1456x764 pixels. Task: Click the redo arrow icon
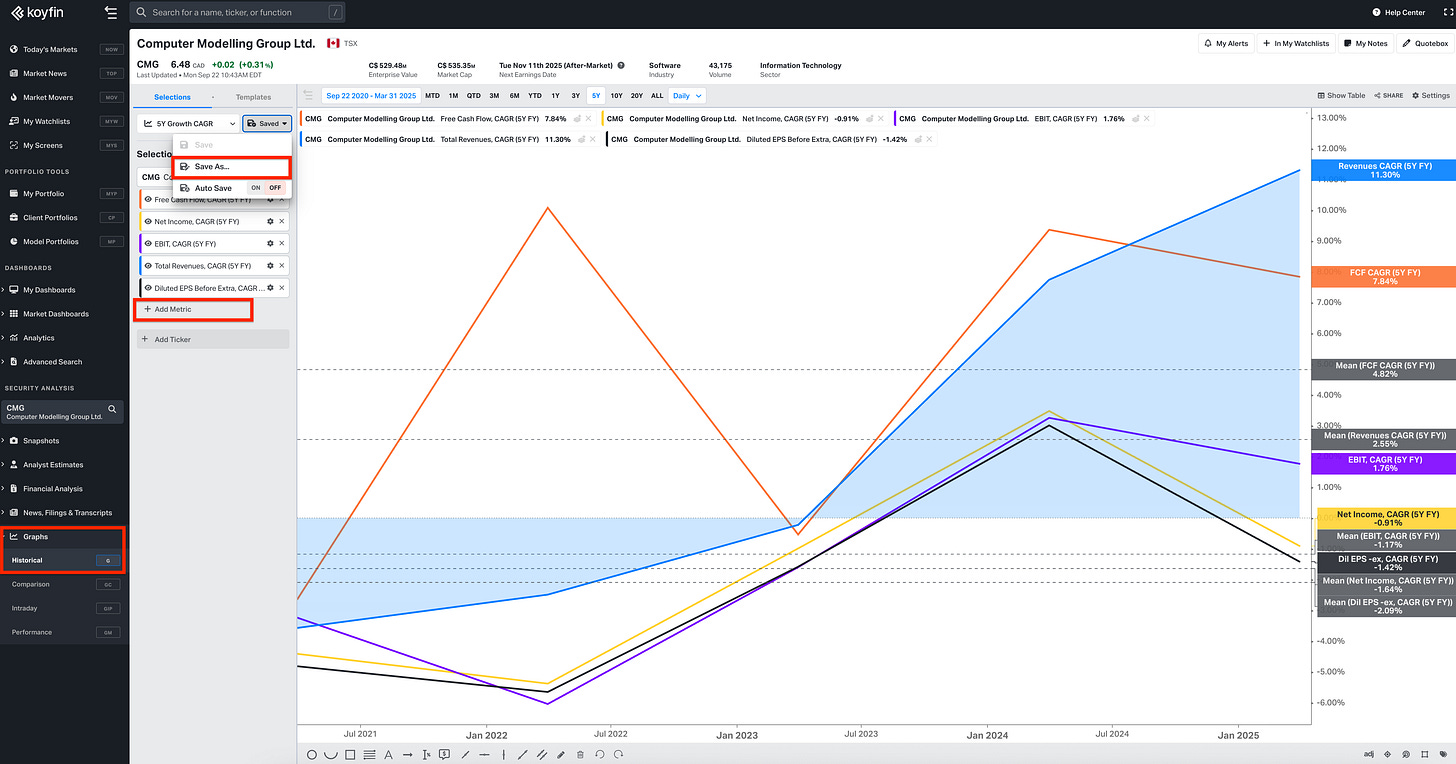coord(619,754)
